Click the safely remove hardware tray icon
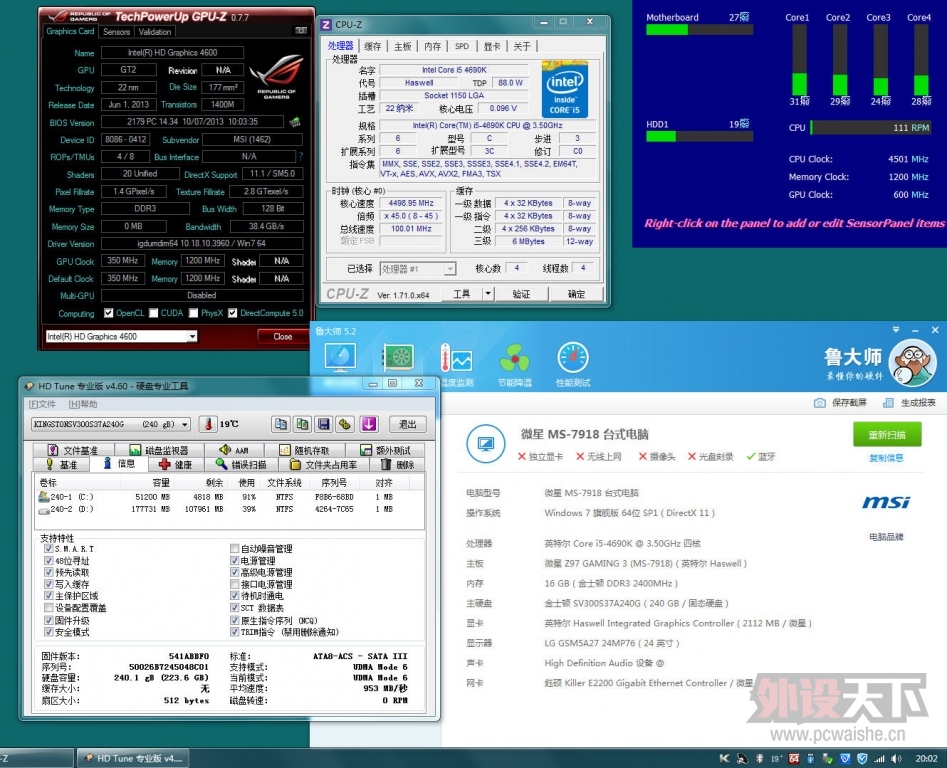Viewport: 947px width, 768px height. (x=828, y=758)
